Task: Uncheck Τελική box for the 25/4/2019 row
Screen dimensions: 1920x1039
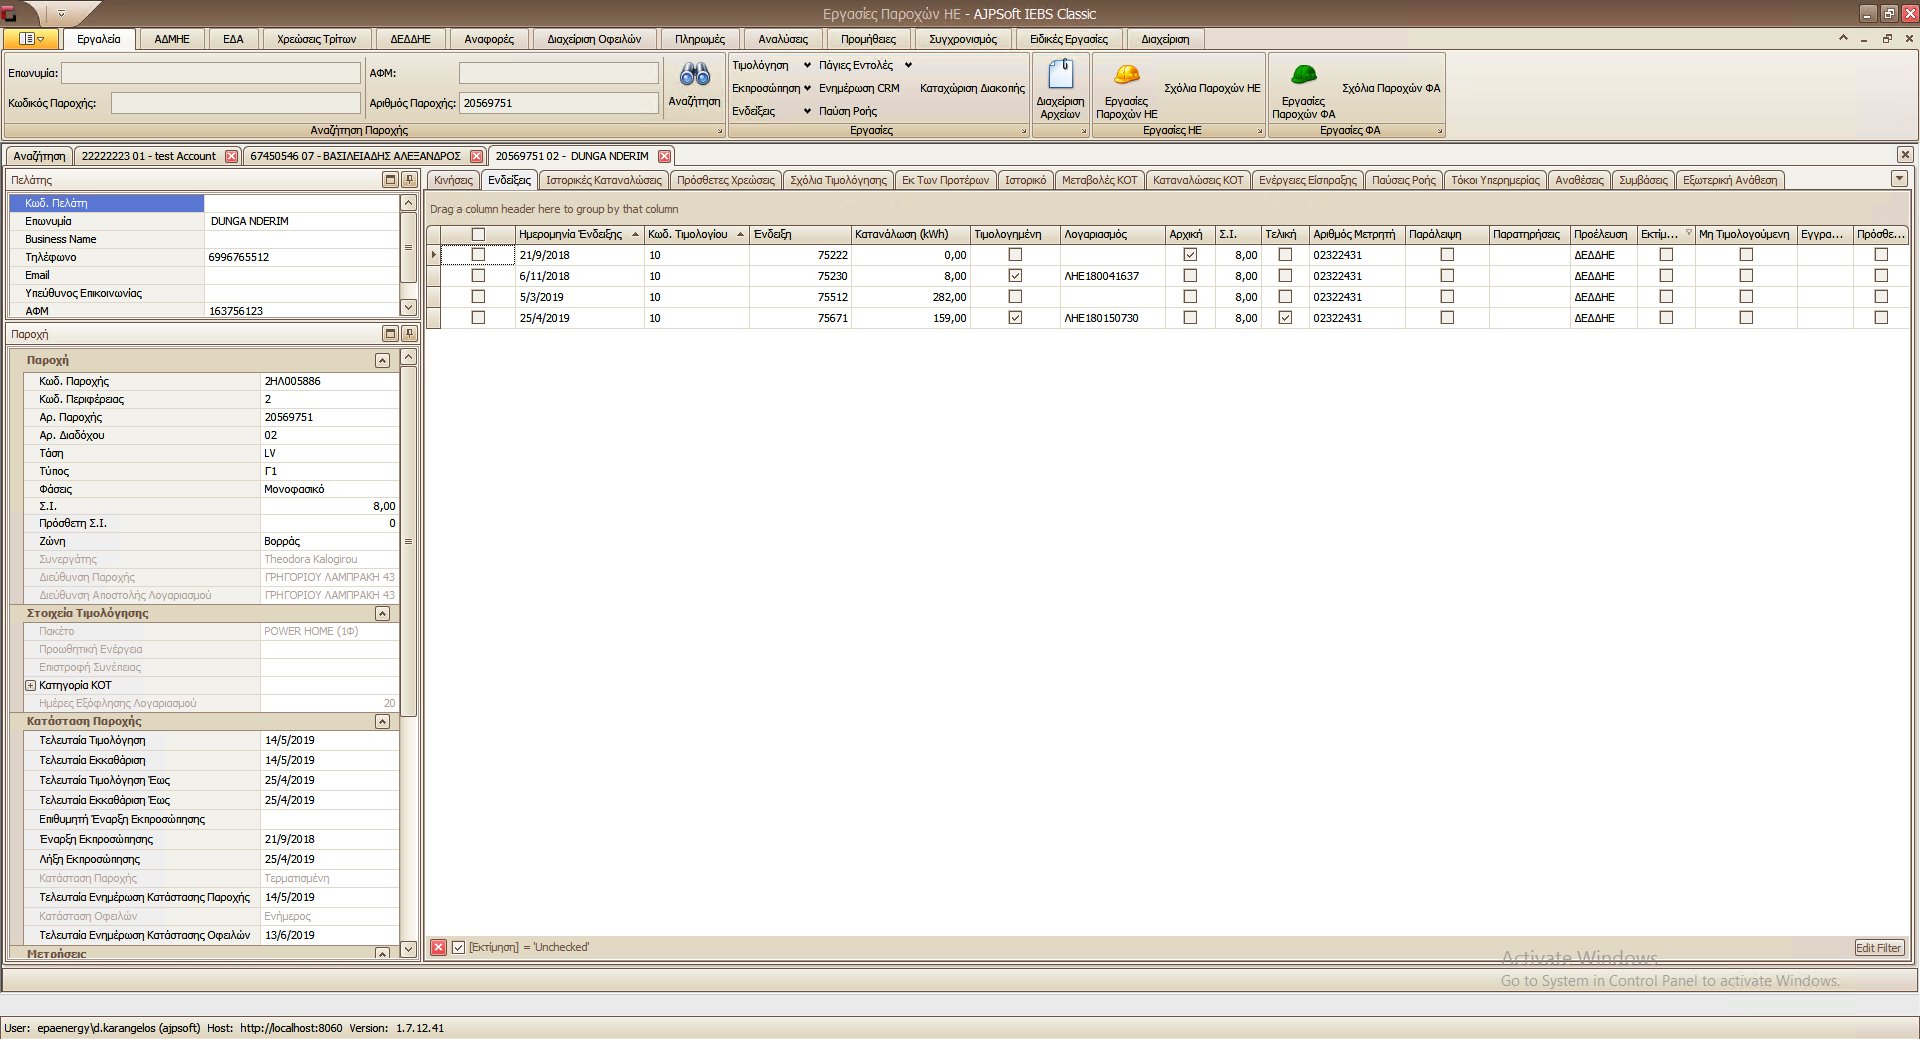Action: click(1285, 318)
